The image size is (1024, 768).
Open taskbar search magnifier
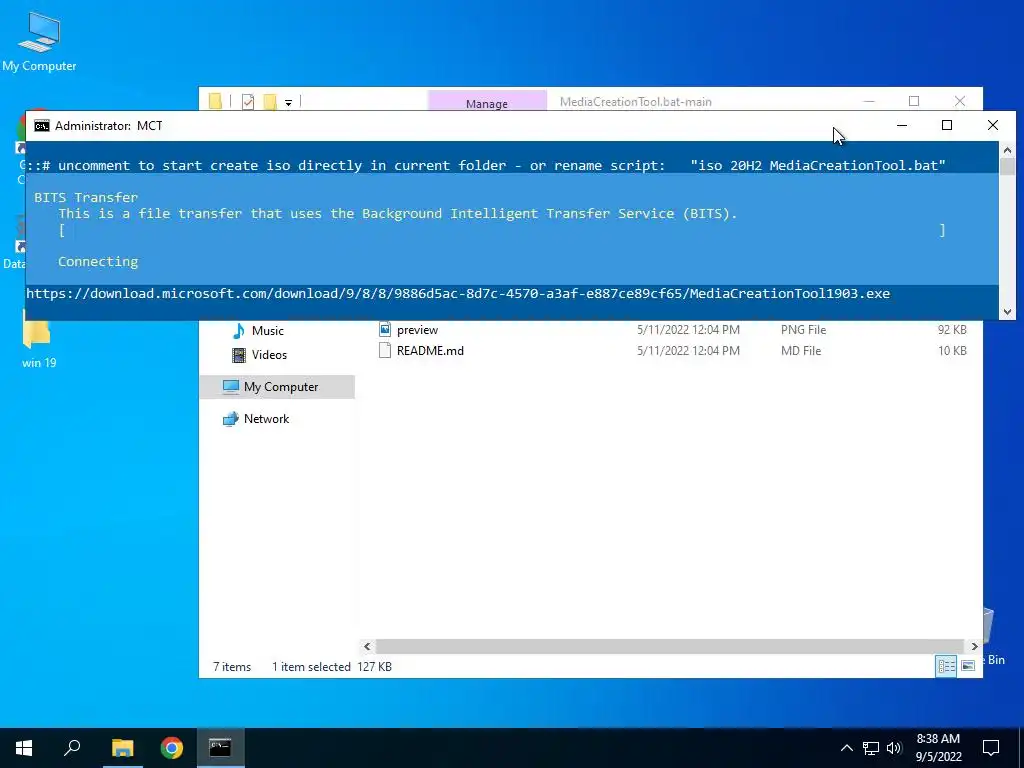tap(72, 748)
